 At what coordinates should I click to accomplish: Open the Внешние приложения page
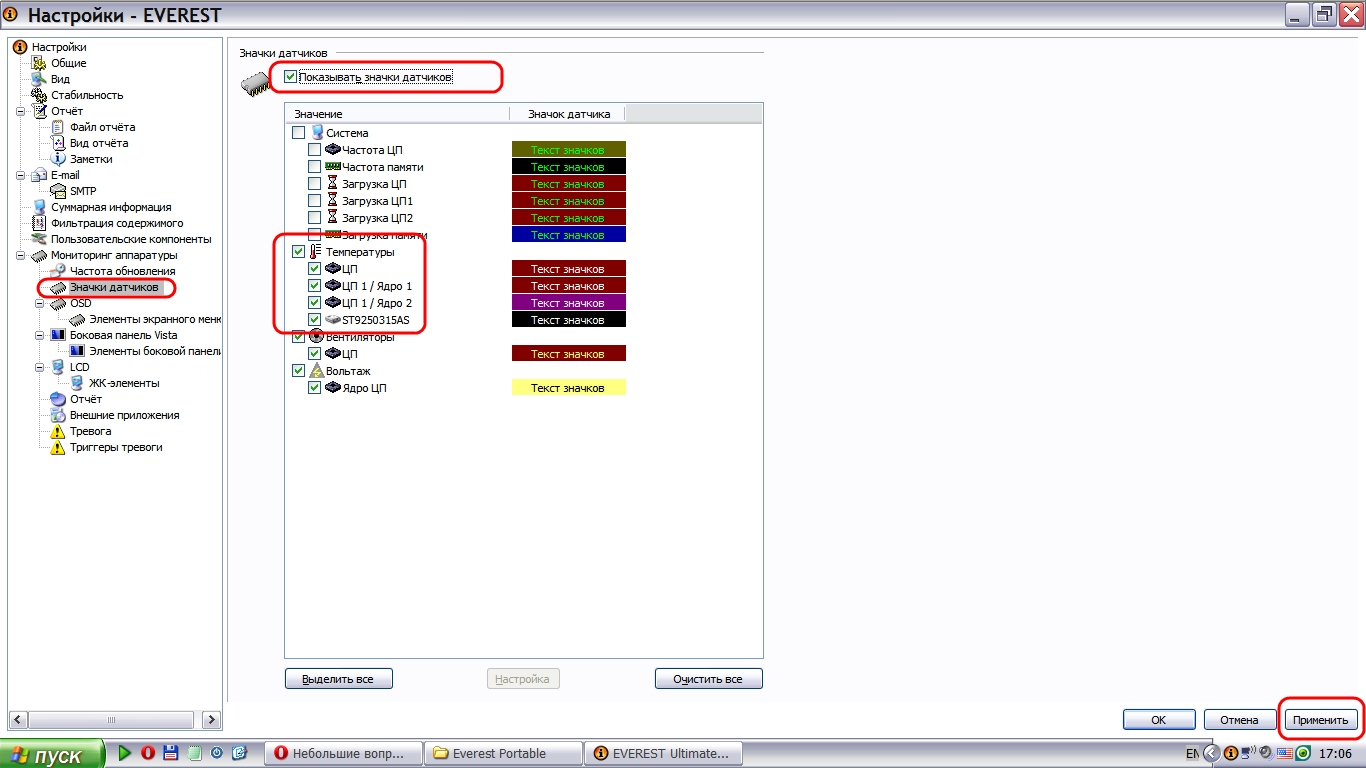point(124,415)
